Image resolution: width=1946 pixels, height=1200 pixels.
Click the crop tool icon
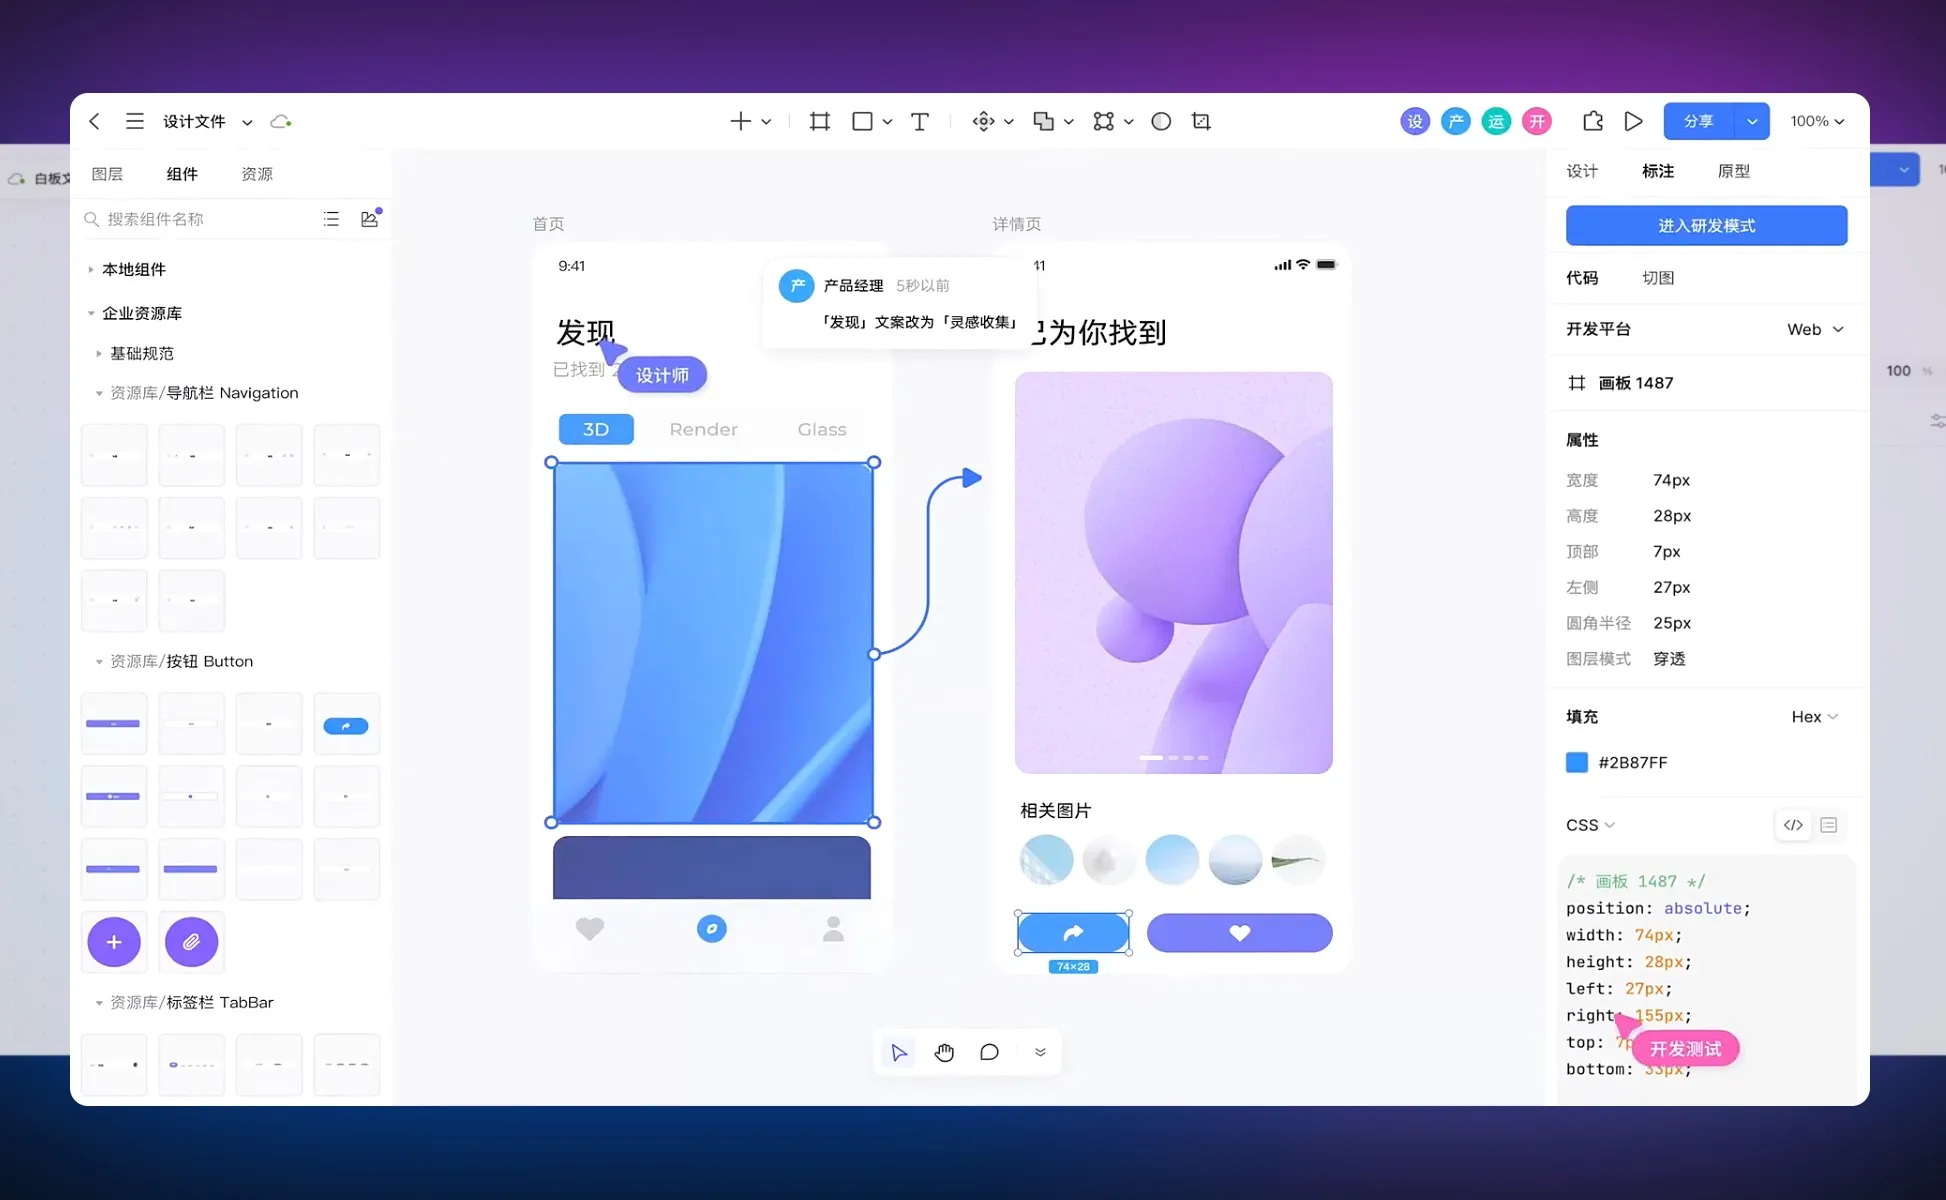1201,121
